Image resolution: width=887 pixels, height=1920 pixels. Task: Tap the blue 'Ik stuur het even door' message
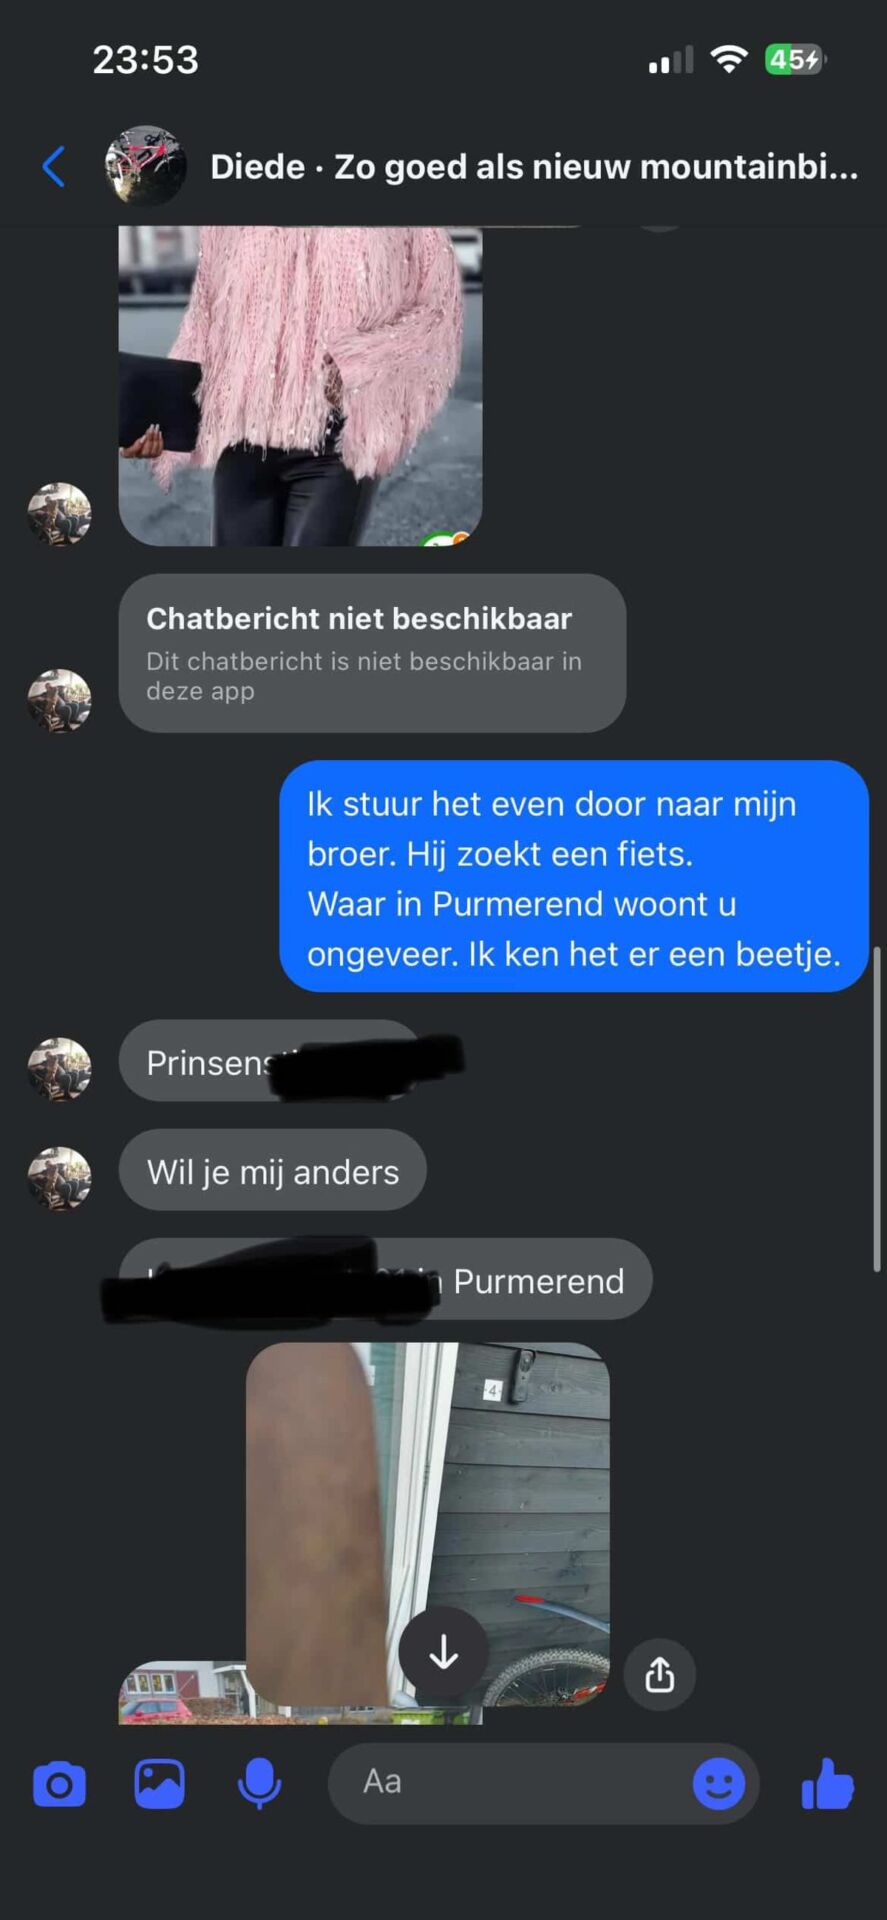pyautogui.click(x=574, y=877)
